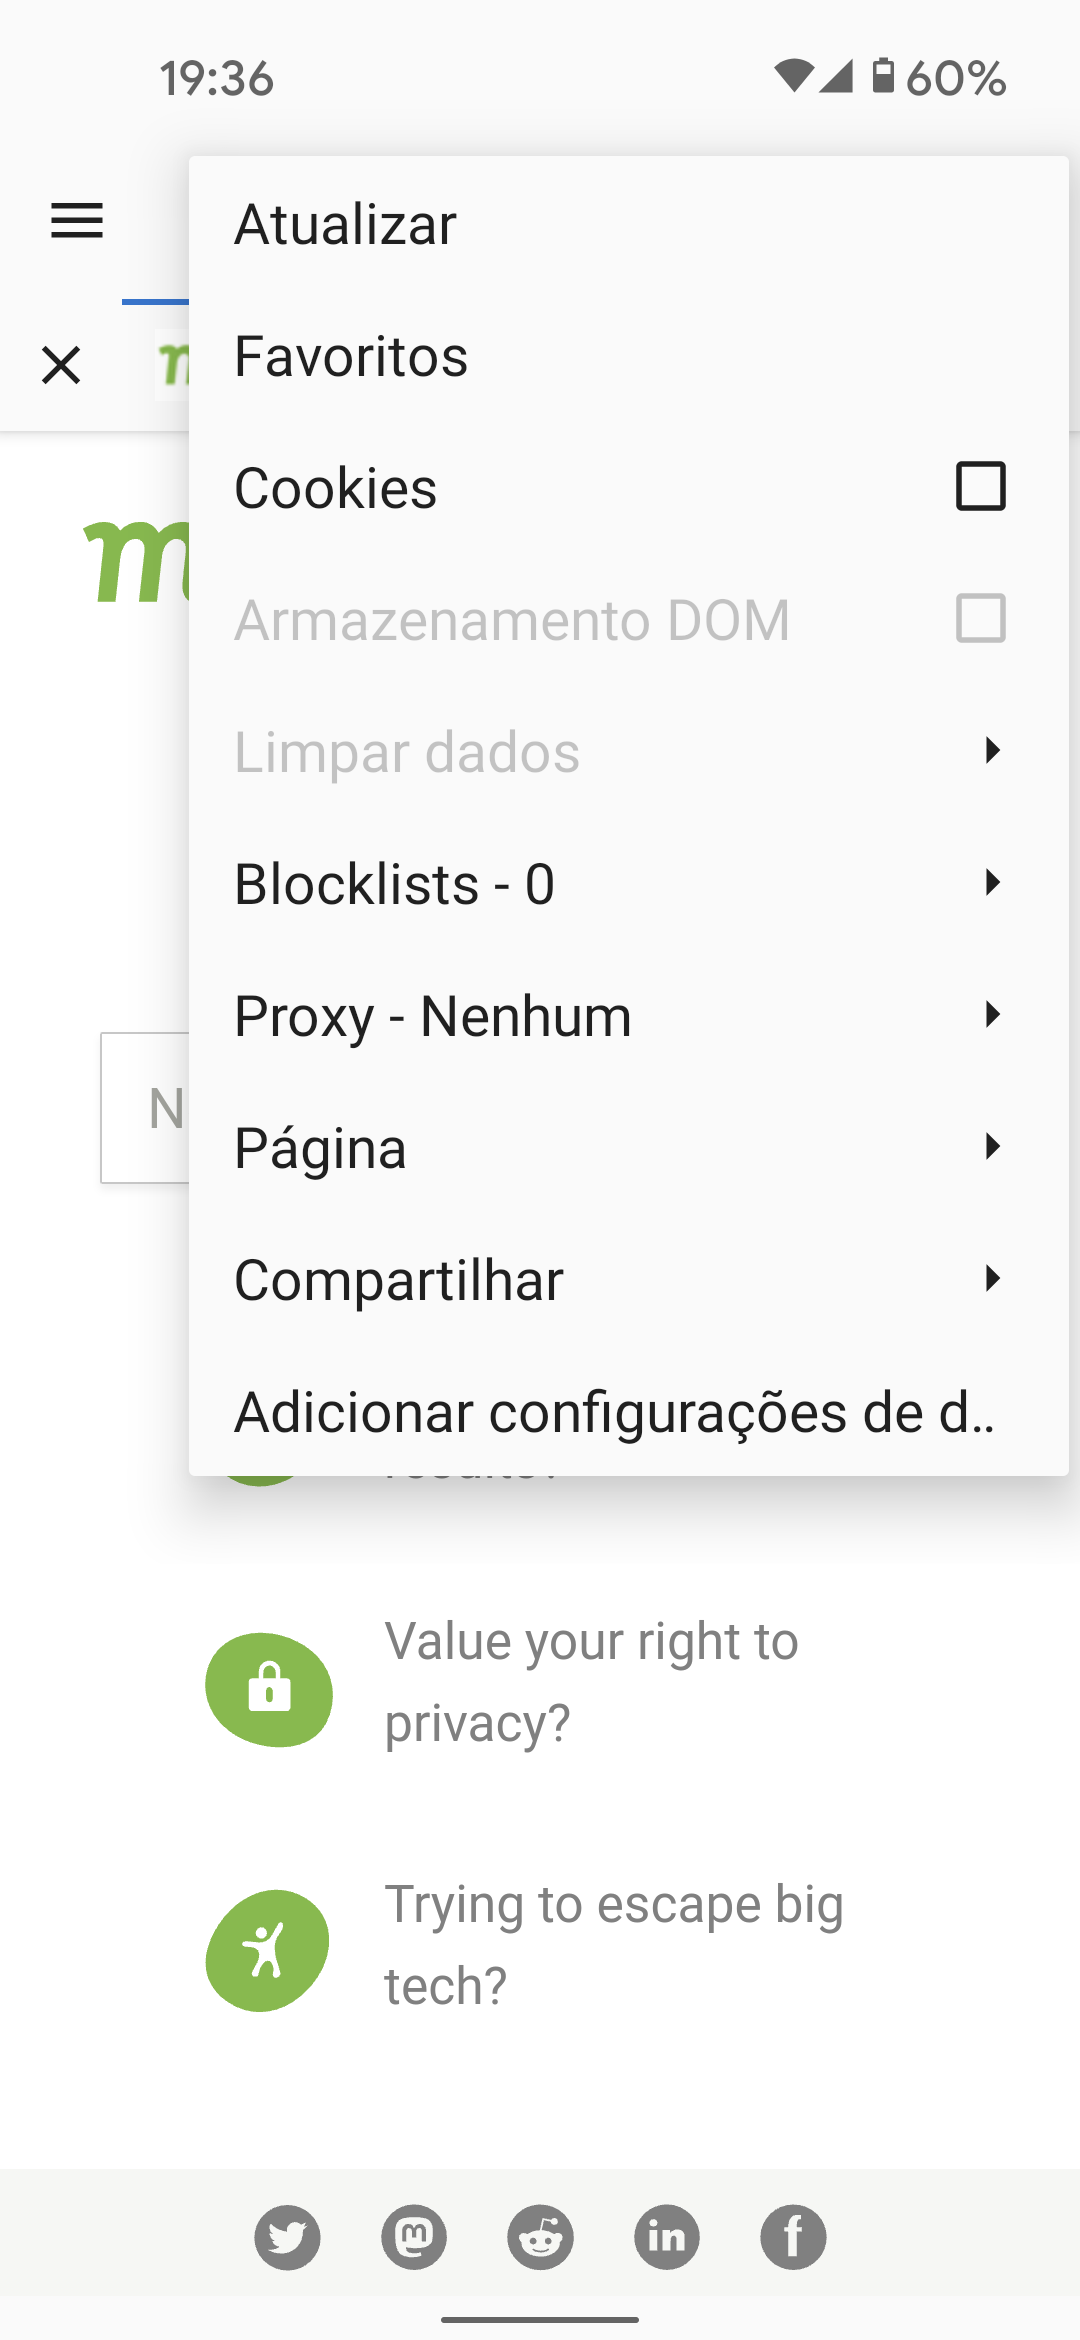1080x2340 pixels.
Task: Open the hamburger navigation drawer
Action: point(77,221)
